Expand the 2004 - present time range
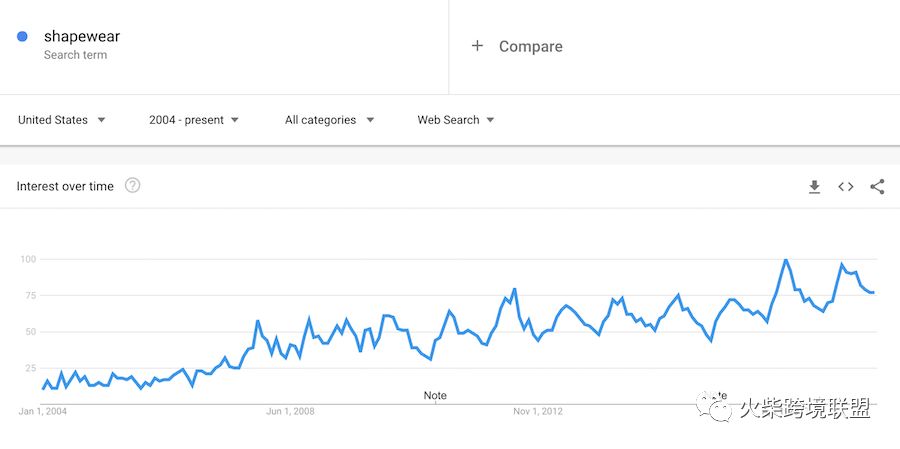Screen dimensions: 900x449 point(194,120)
